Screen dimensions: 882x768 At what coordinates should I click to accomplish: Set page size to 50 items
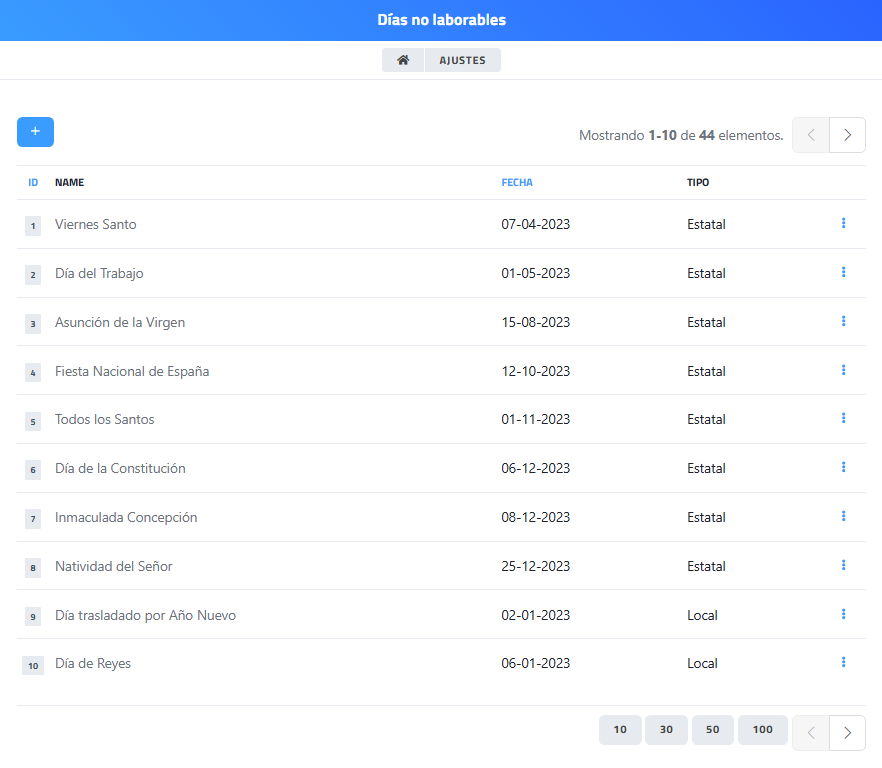pos(712,730)
